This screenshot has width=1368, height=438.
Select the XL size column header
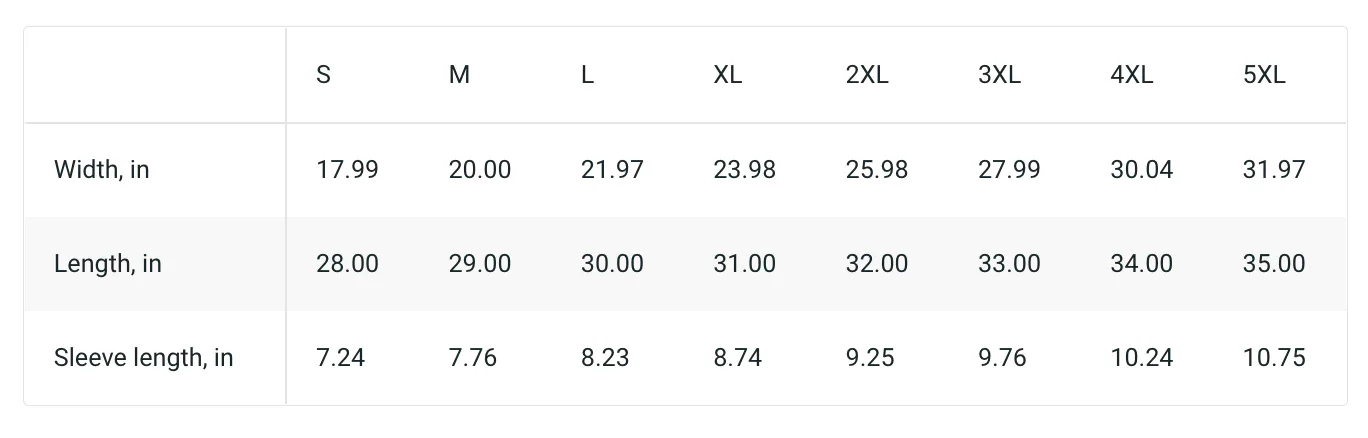(728, 75)
